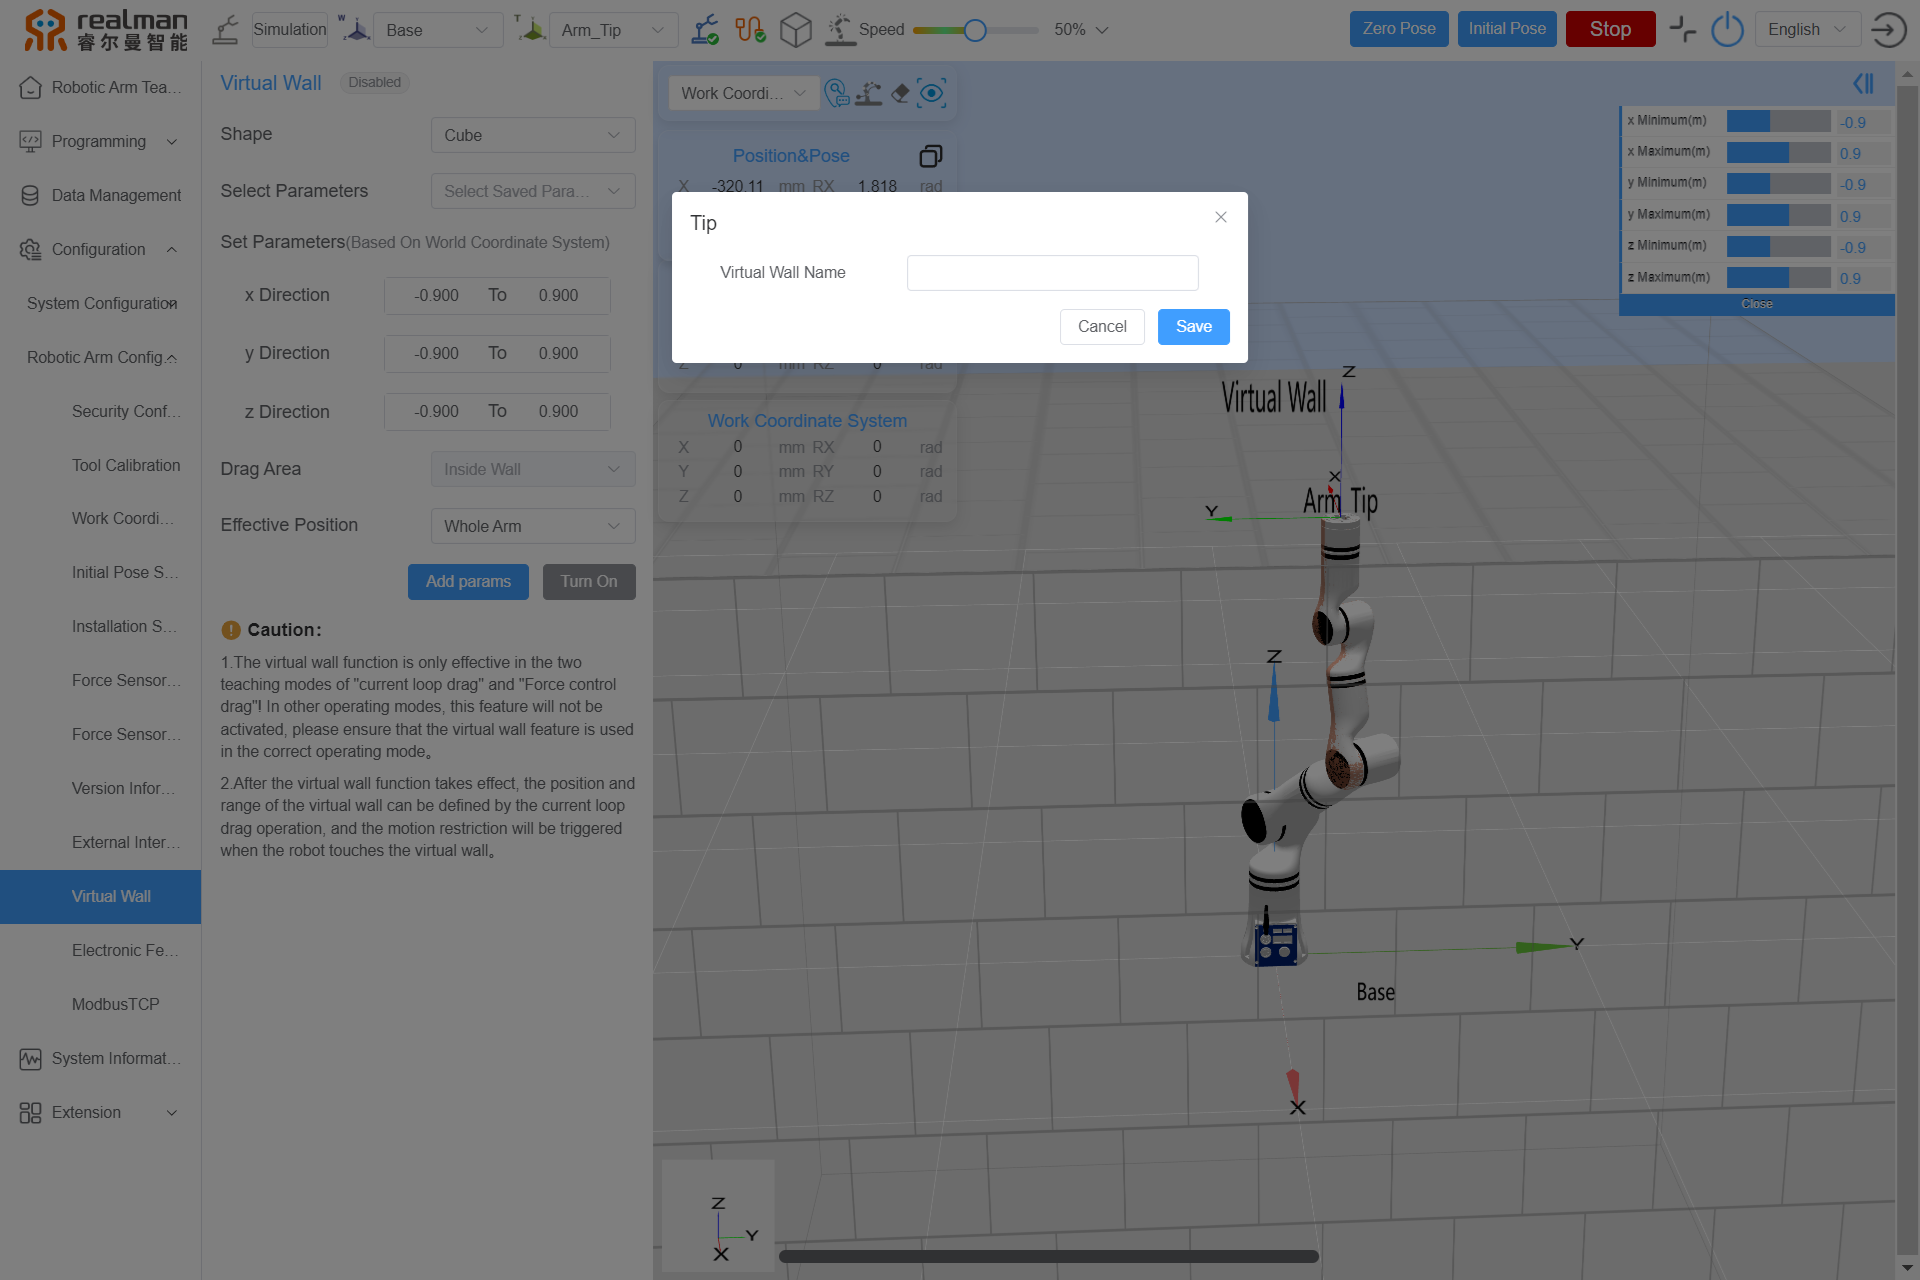Click the 3D cube model icon
This screenshot has height=1280, width=1920.
coord(795,30)
